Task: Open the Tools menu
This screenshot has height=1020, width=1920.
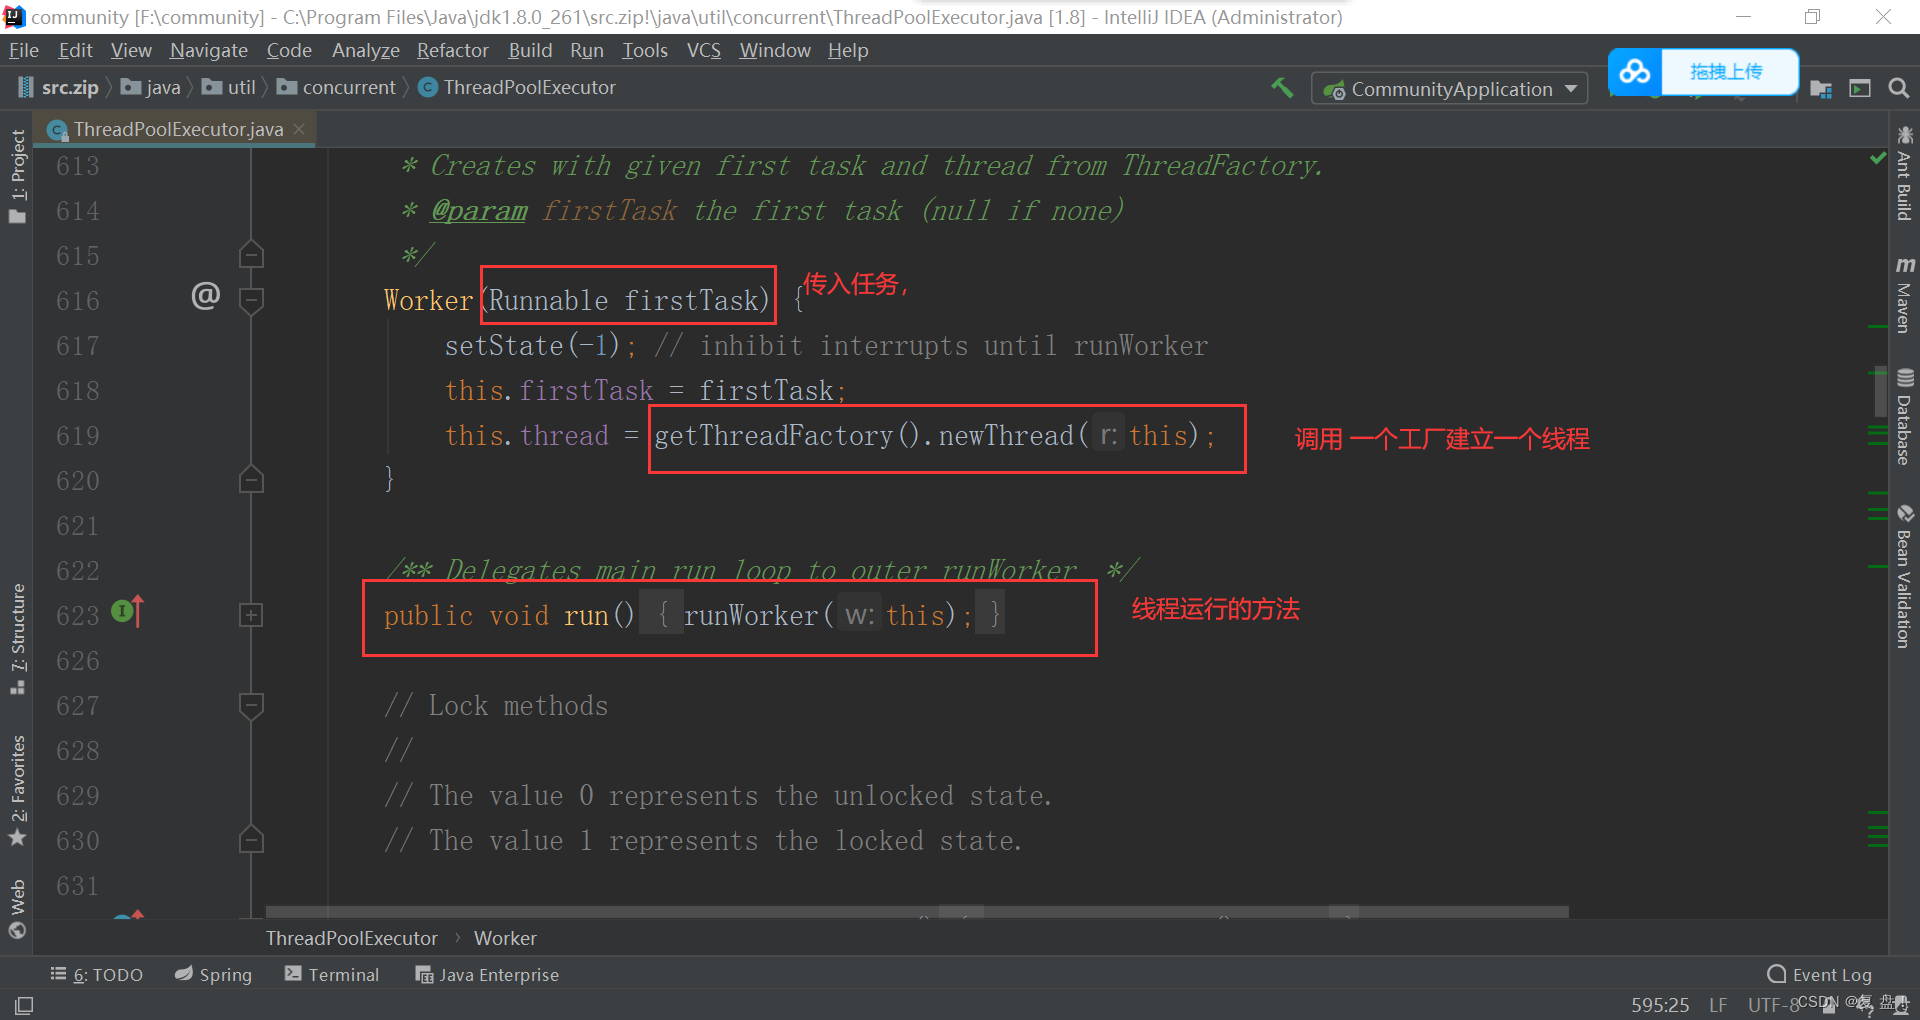Action: pyautogui.click(x=645, y=50)
